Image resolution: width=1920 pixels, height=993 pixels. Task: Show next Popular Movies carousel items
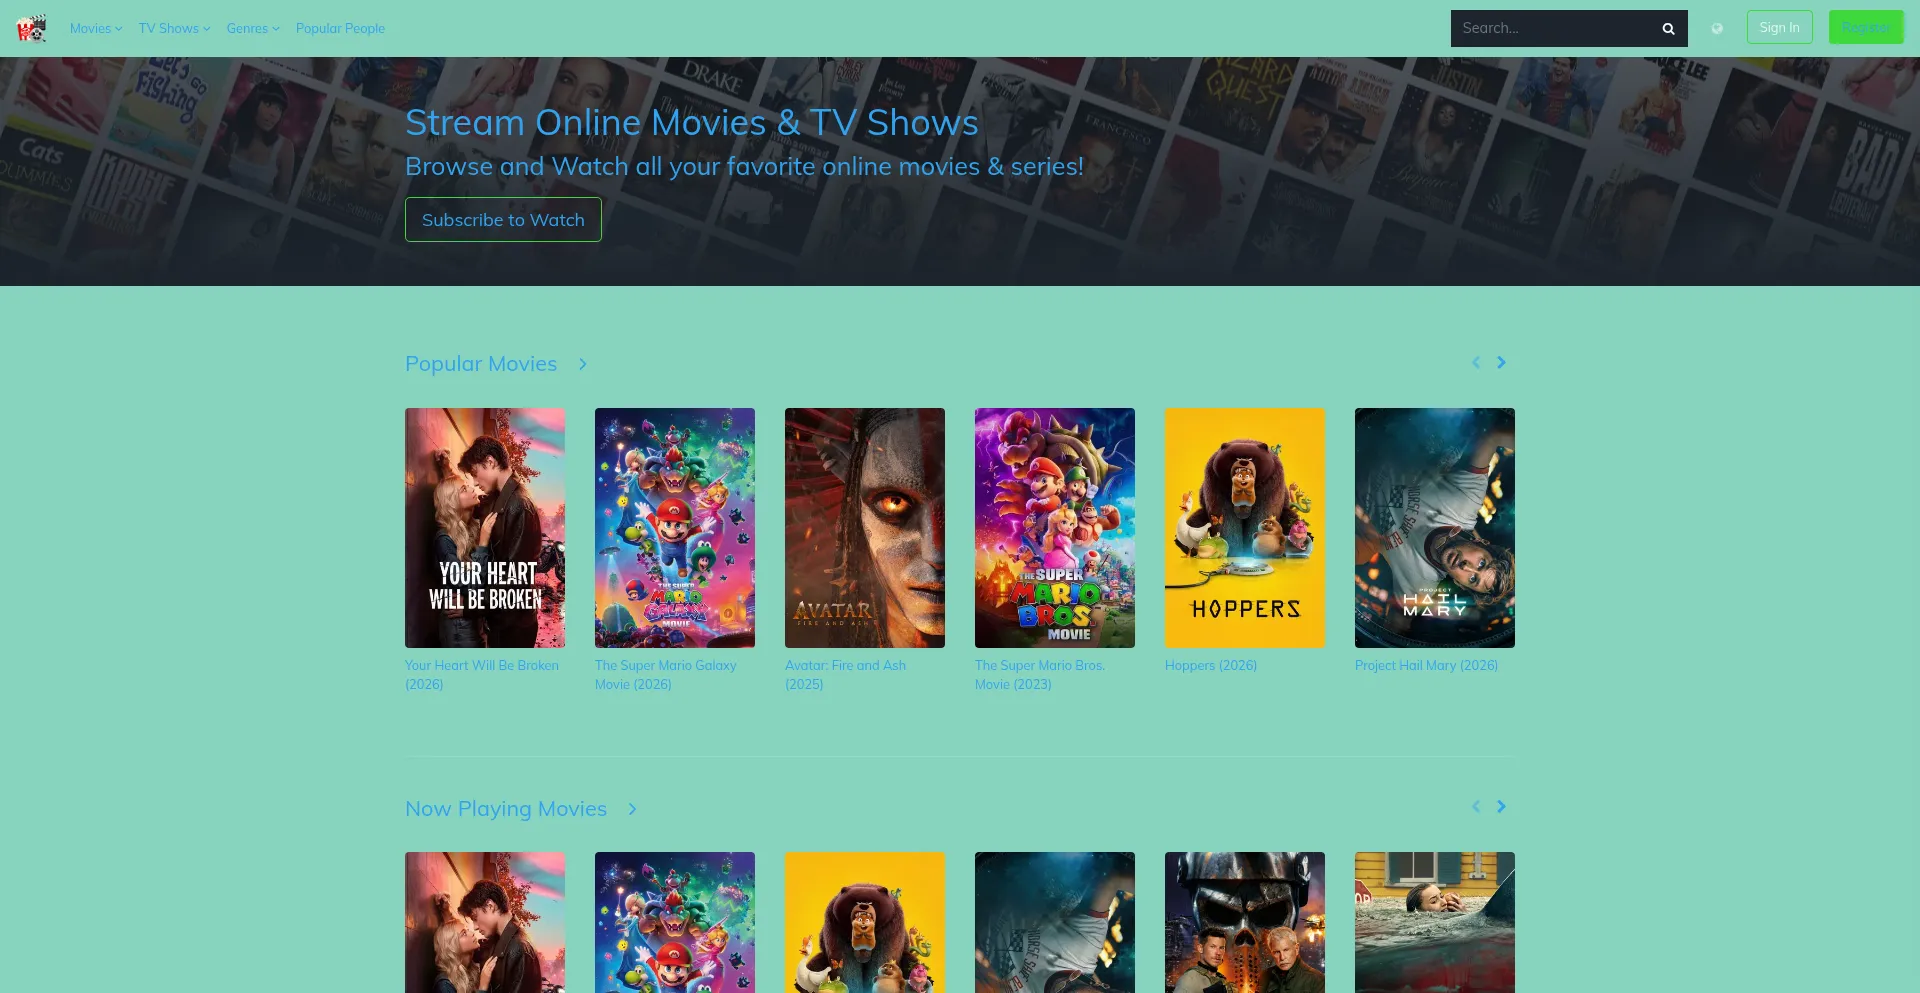click(1501, 362)
